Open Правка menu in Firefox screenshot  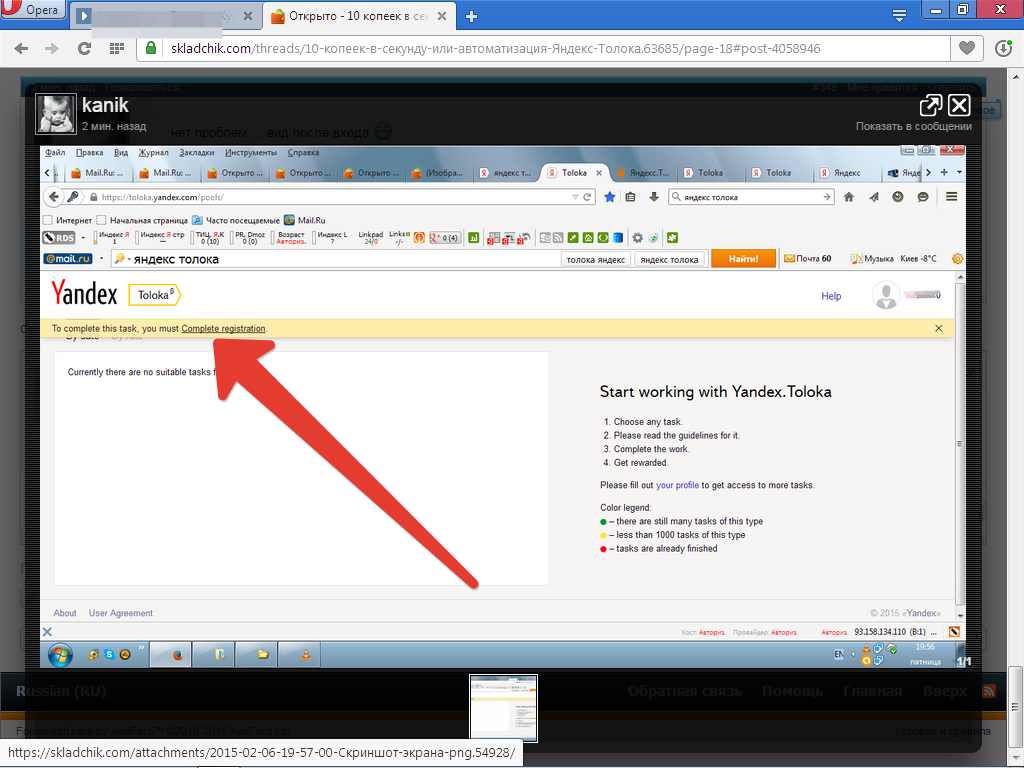pos(89,152)
